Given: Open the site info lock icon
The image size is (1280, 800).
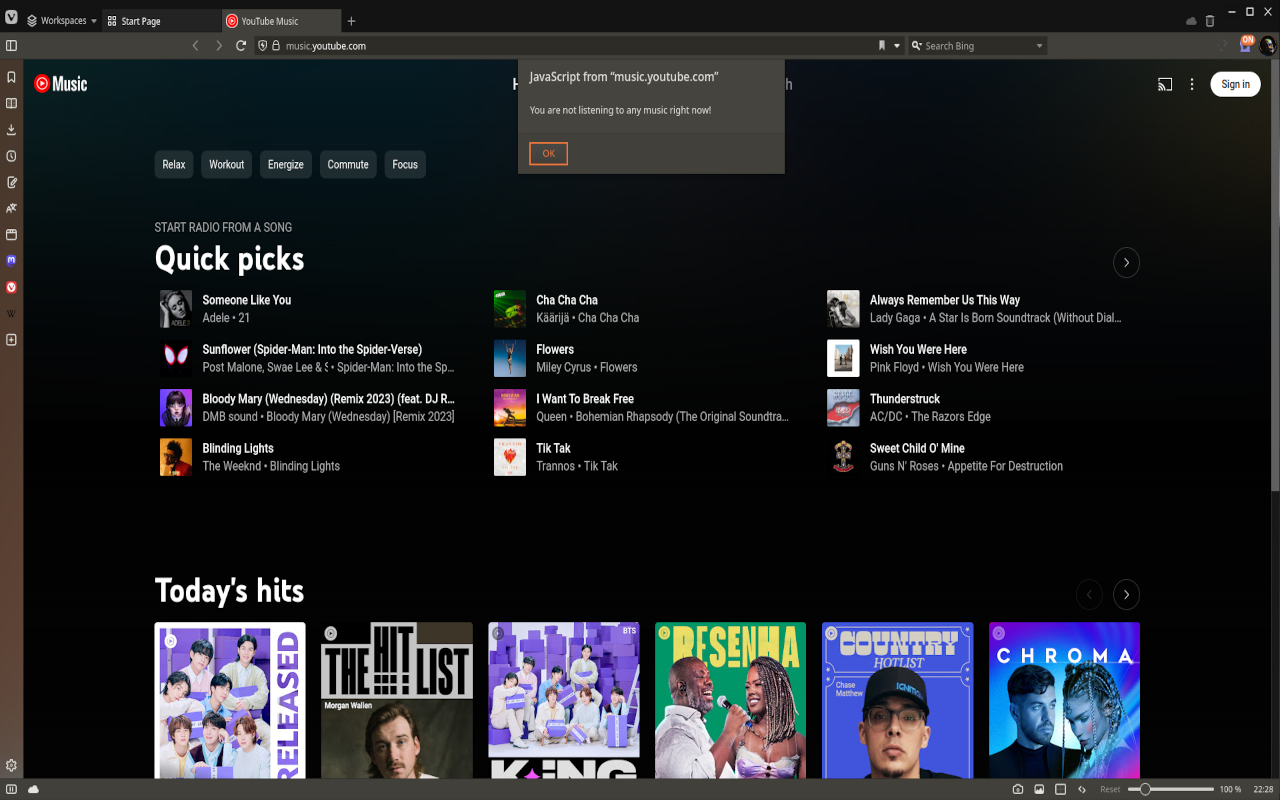Looking at the screenshot, I should click(276, 46).
